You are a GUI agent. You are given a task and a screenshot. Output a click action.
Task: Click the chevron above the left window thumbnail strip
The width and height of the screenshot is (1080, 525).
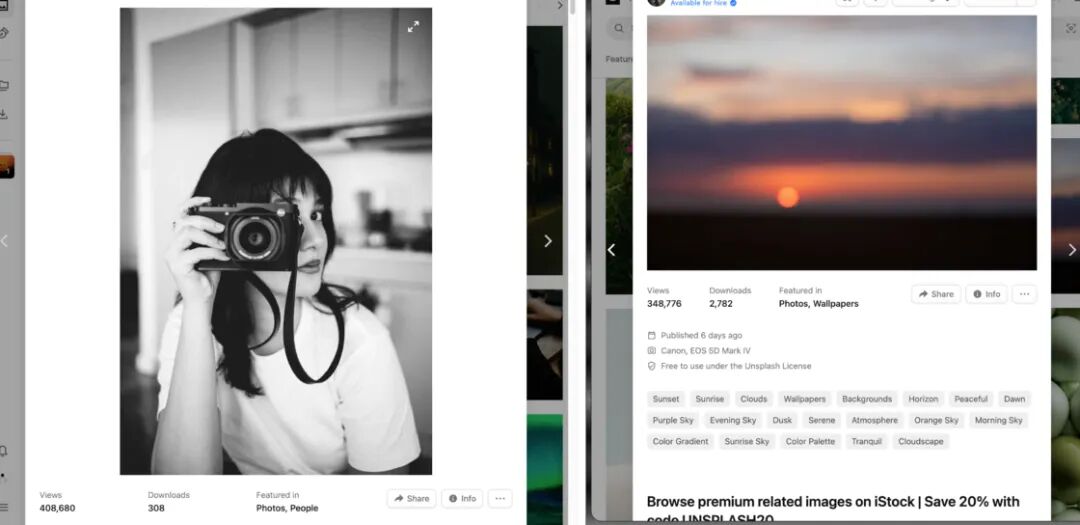point(560,6)
